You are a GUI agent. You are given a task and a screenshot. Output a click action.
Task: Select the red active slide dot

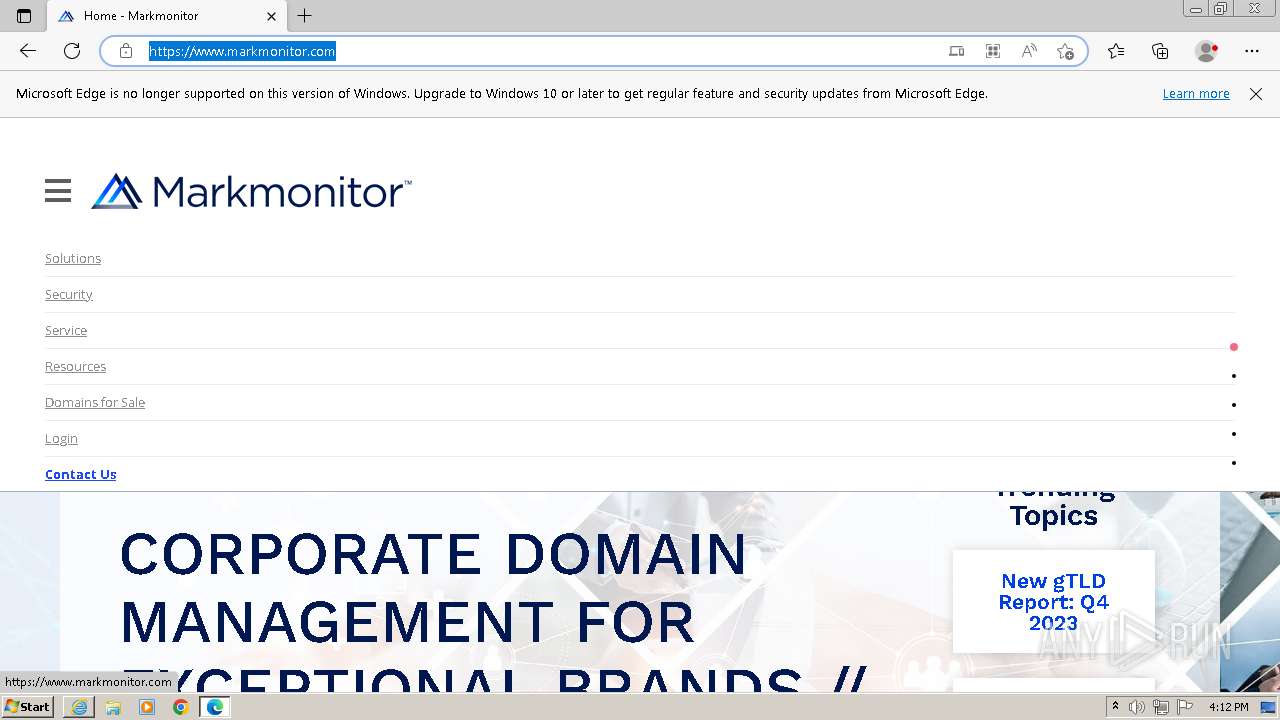click(x=1234, y=347)
